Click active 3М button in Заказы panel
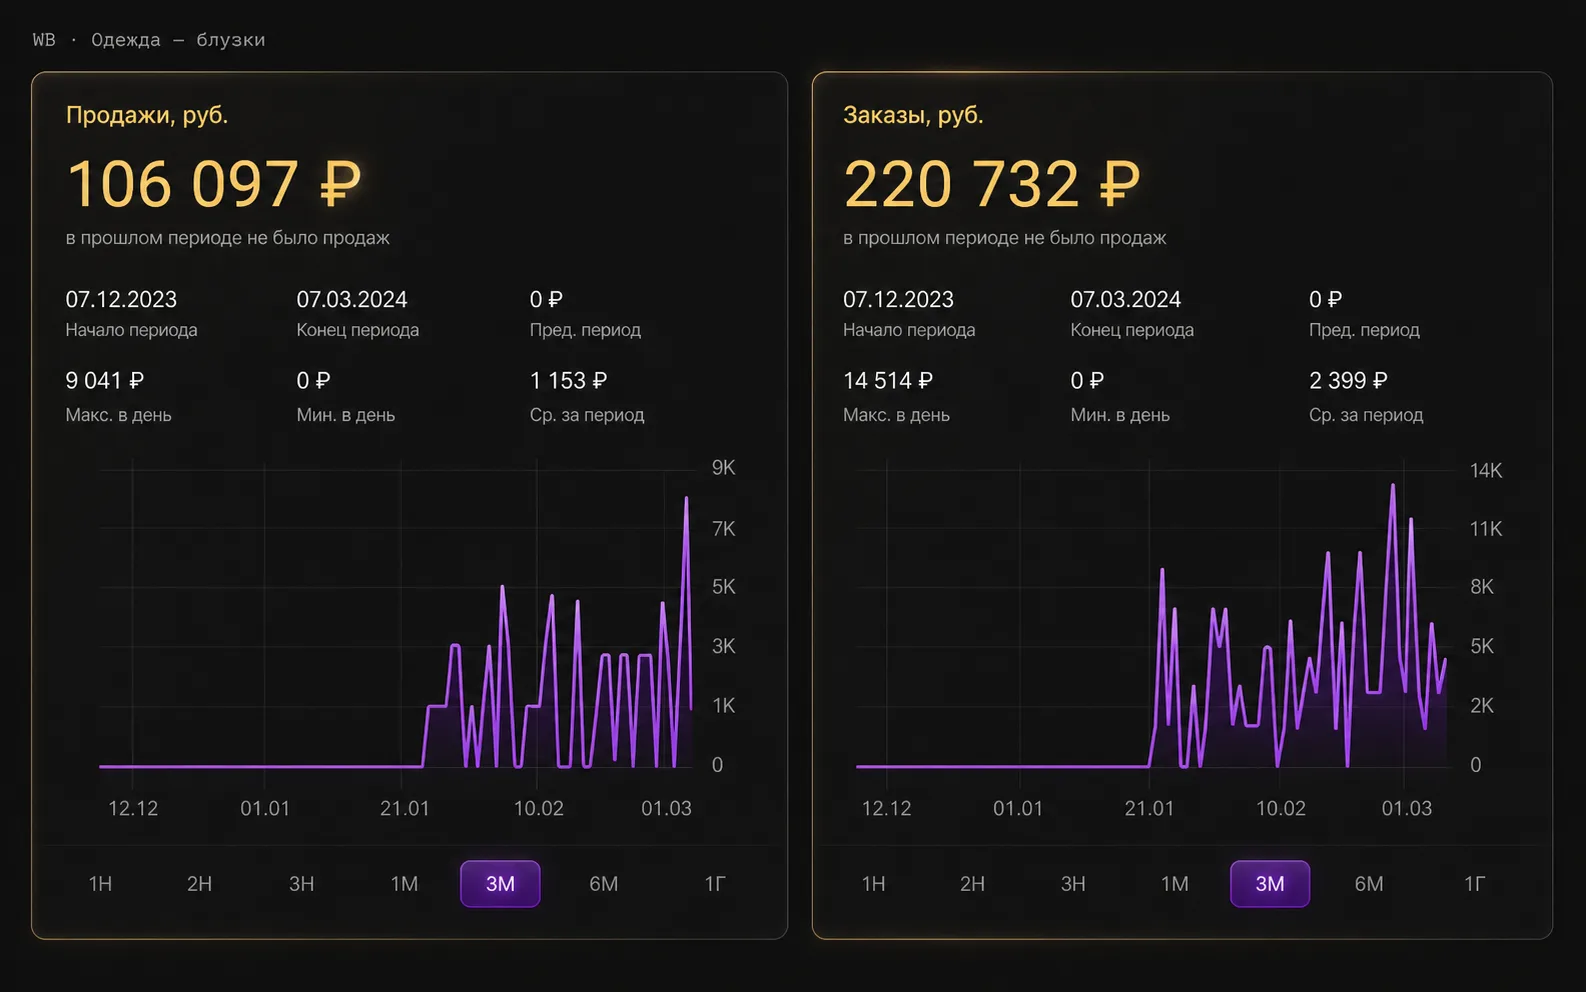The height and width of the screenshot is (992, 1586). click(1270, 884)
